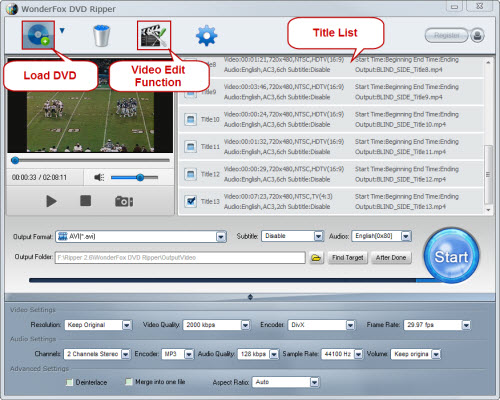Click the title list scrollbar thumb
Viewport: 500px width, 400px height.
coord(488,174)
